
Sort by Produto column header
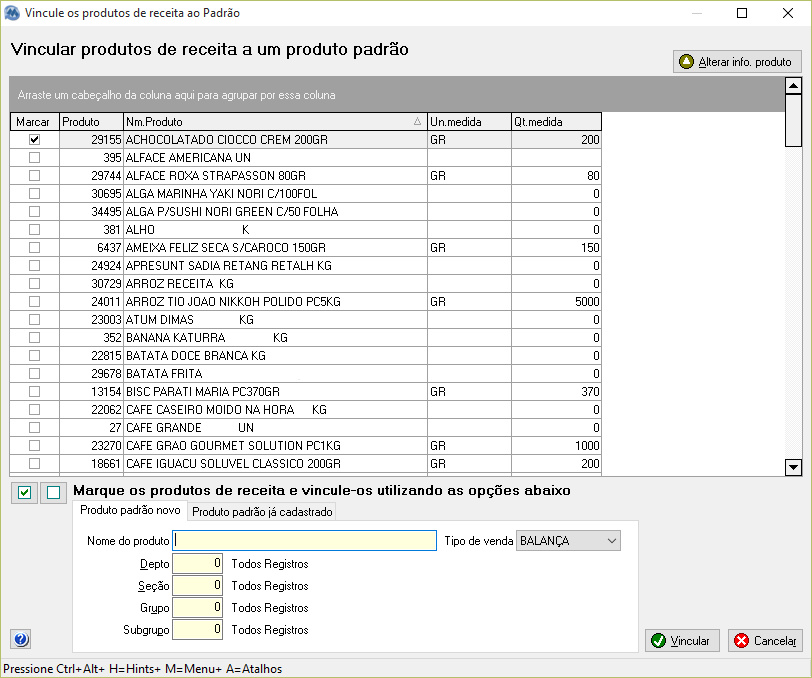[x=92, y=122]
